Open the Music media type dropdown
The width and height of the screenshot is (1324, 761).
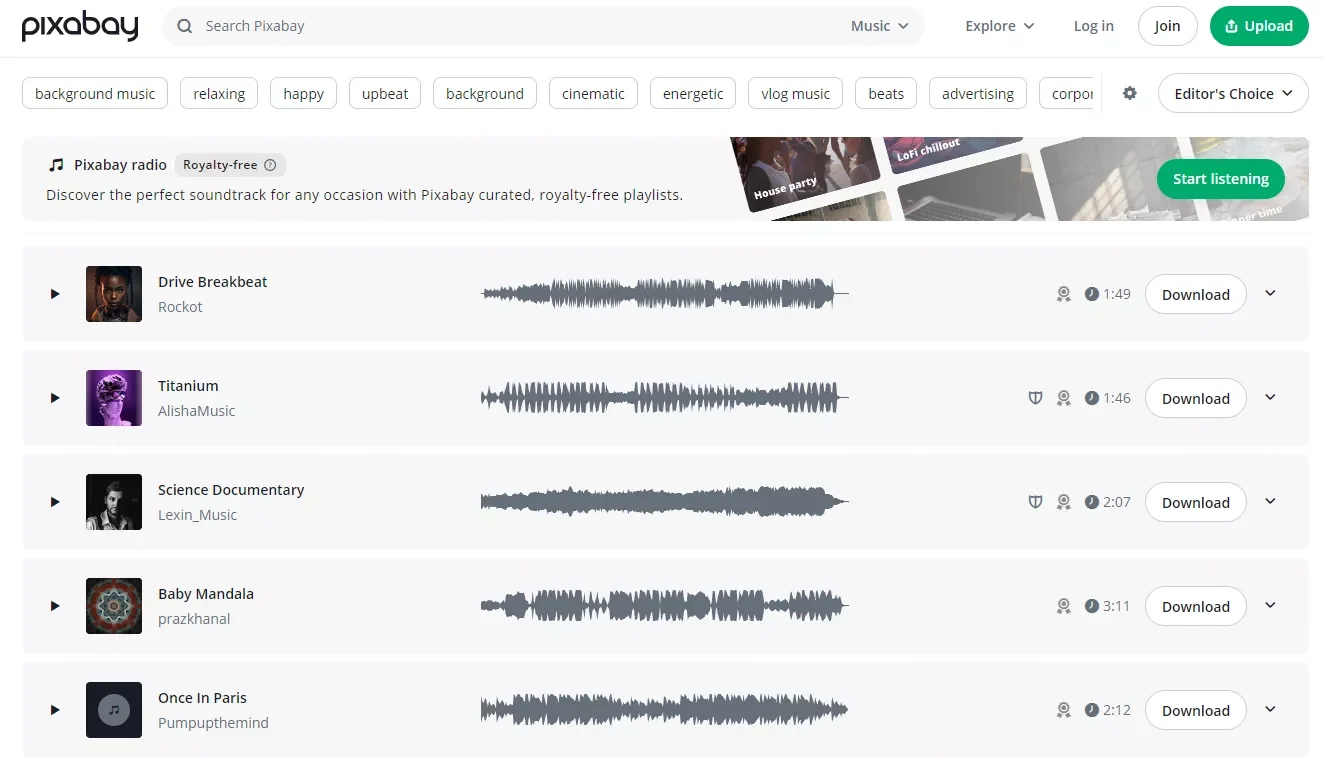880,26
